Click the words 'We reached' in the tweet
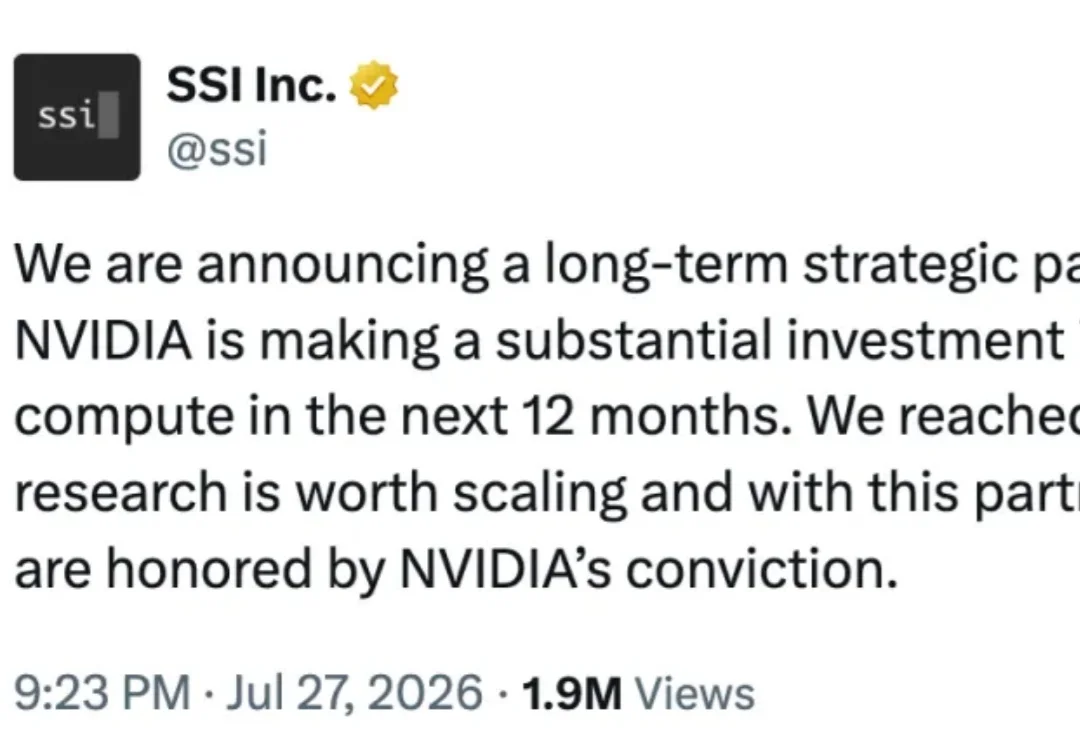The width and height of the screenshot is (1080, 744). click(944, 417)
